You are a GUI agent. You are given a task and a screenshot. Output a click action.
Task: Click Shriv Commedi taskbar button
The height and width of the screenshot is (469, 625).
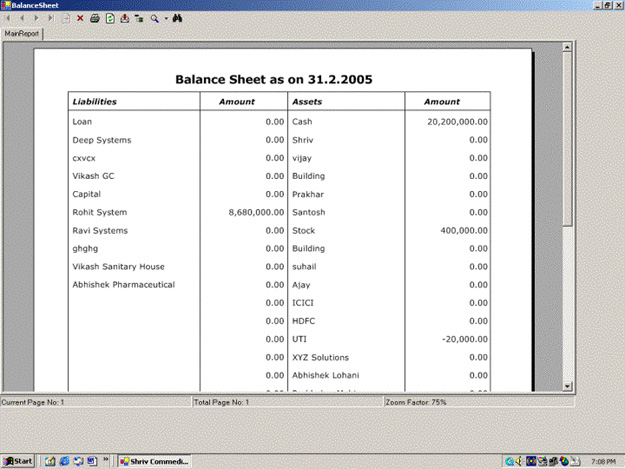[153, 461]
